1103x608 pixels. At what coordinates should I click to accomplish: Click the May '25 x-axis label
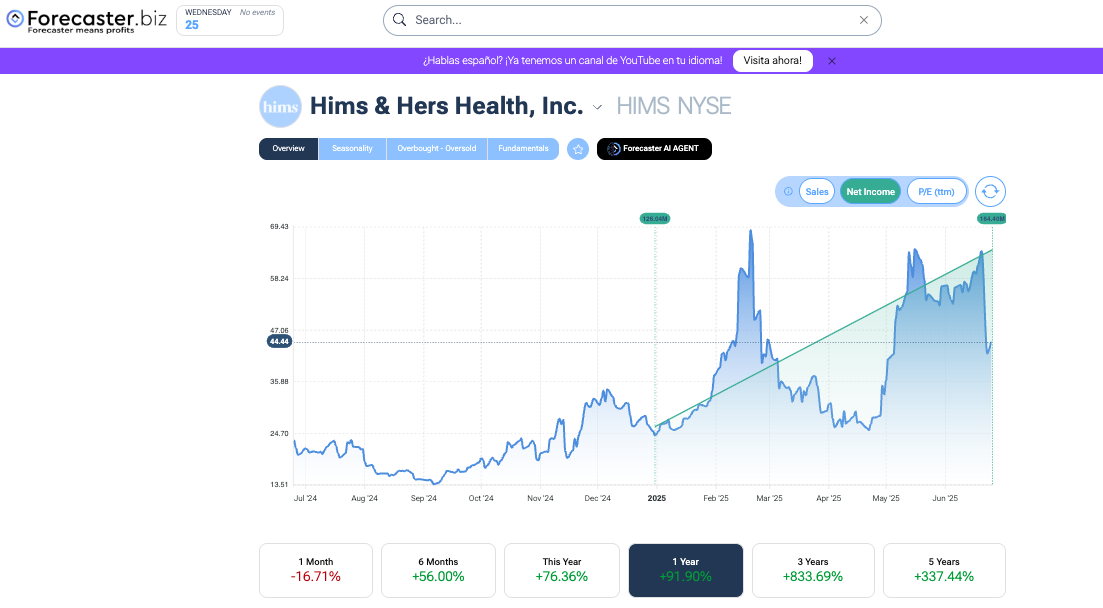pyautogui.click(x=886, y=498)
